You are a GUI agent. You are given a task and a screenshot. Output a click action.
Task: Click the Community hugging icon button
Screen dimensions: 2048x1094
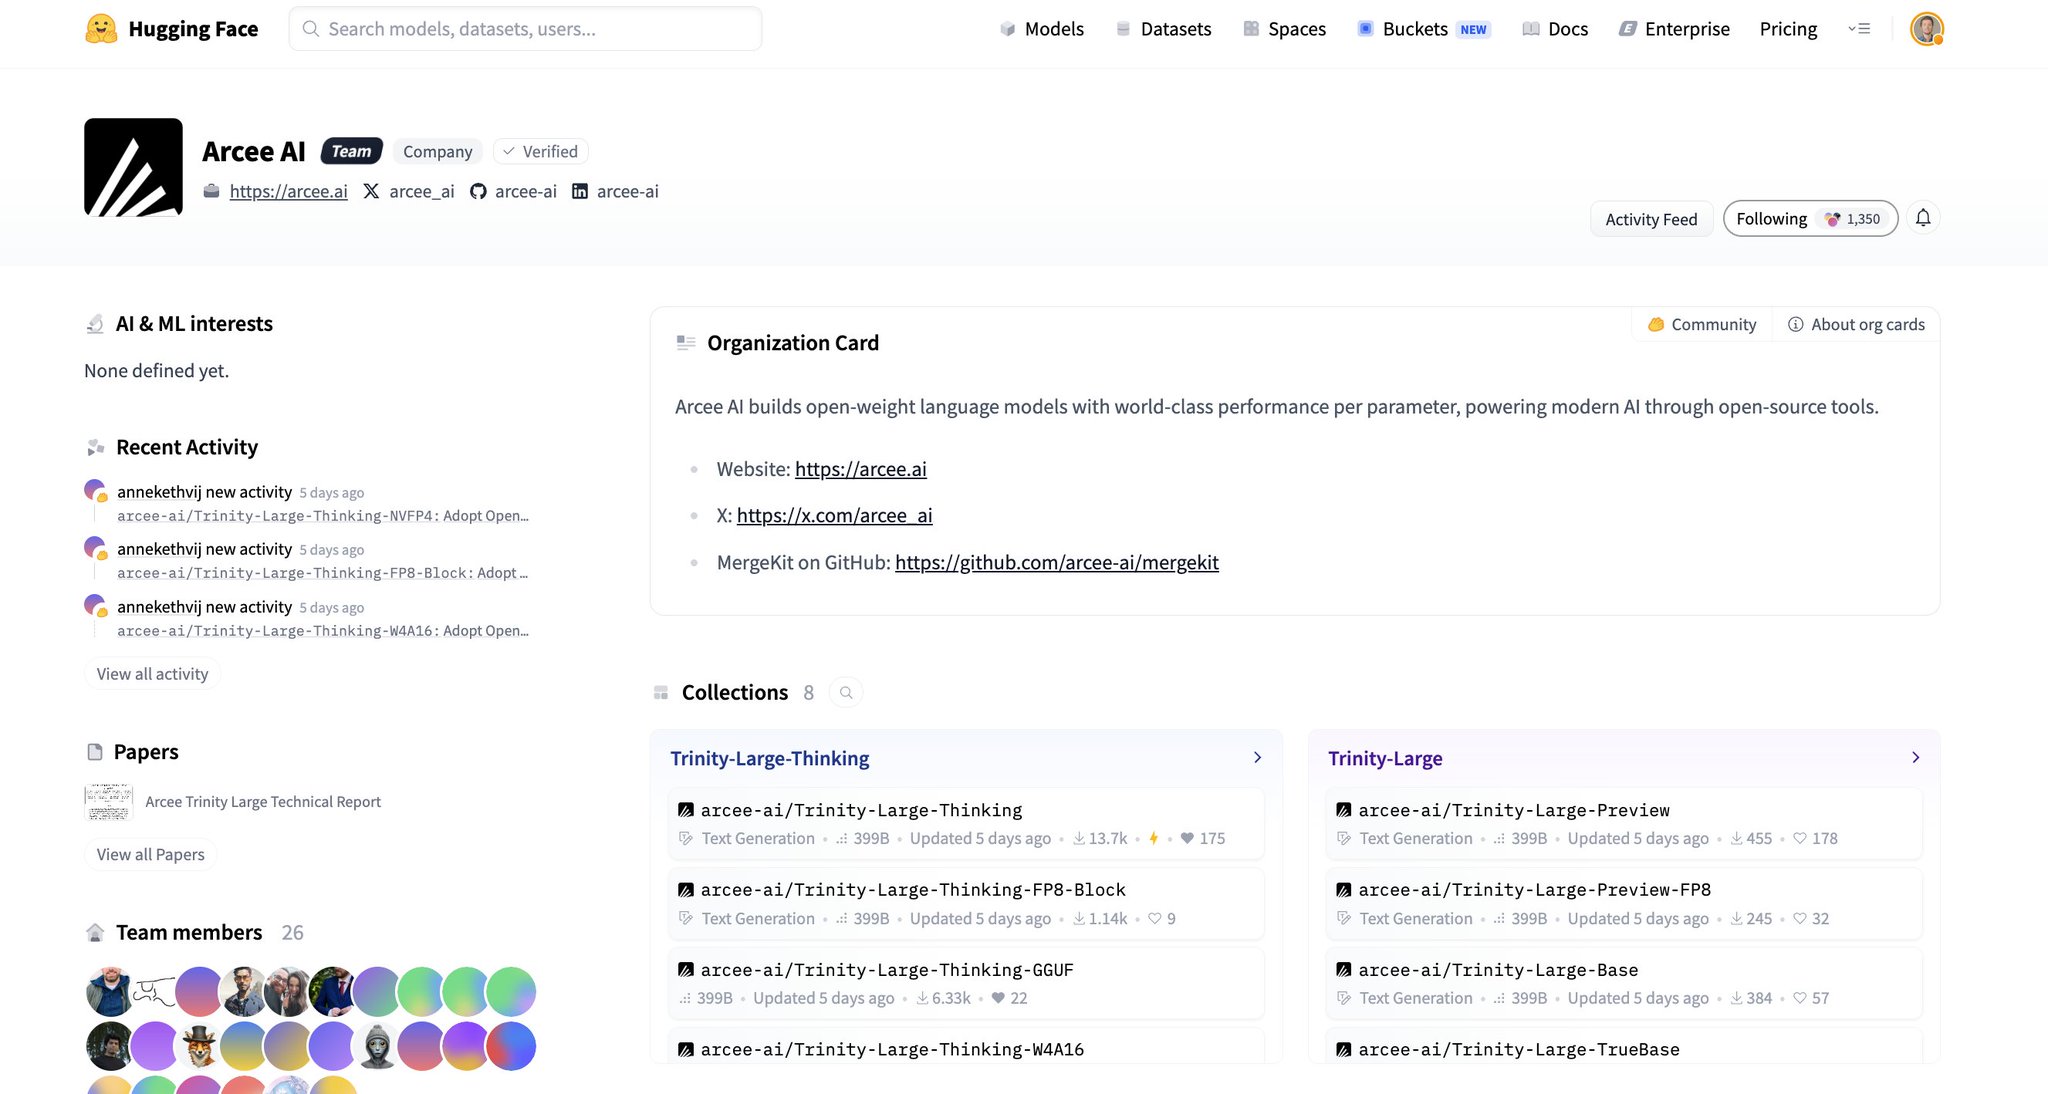tap(1702, 324)
